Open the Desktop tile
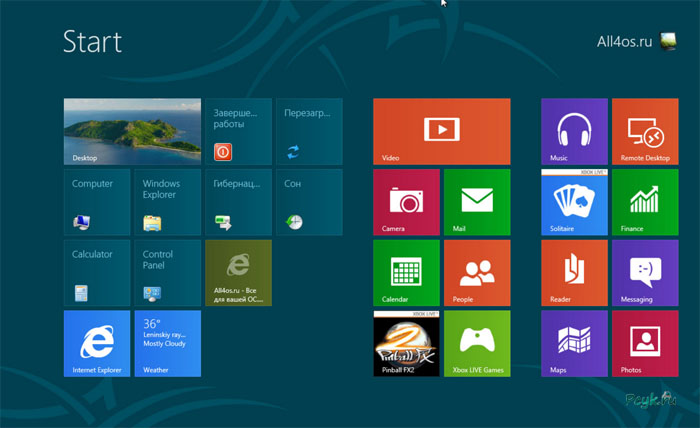Viewport: 700px width, 428px height. click(x=132, y=132)
